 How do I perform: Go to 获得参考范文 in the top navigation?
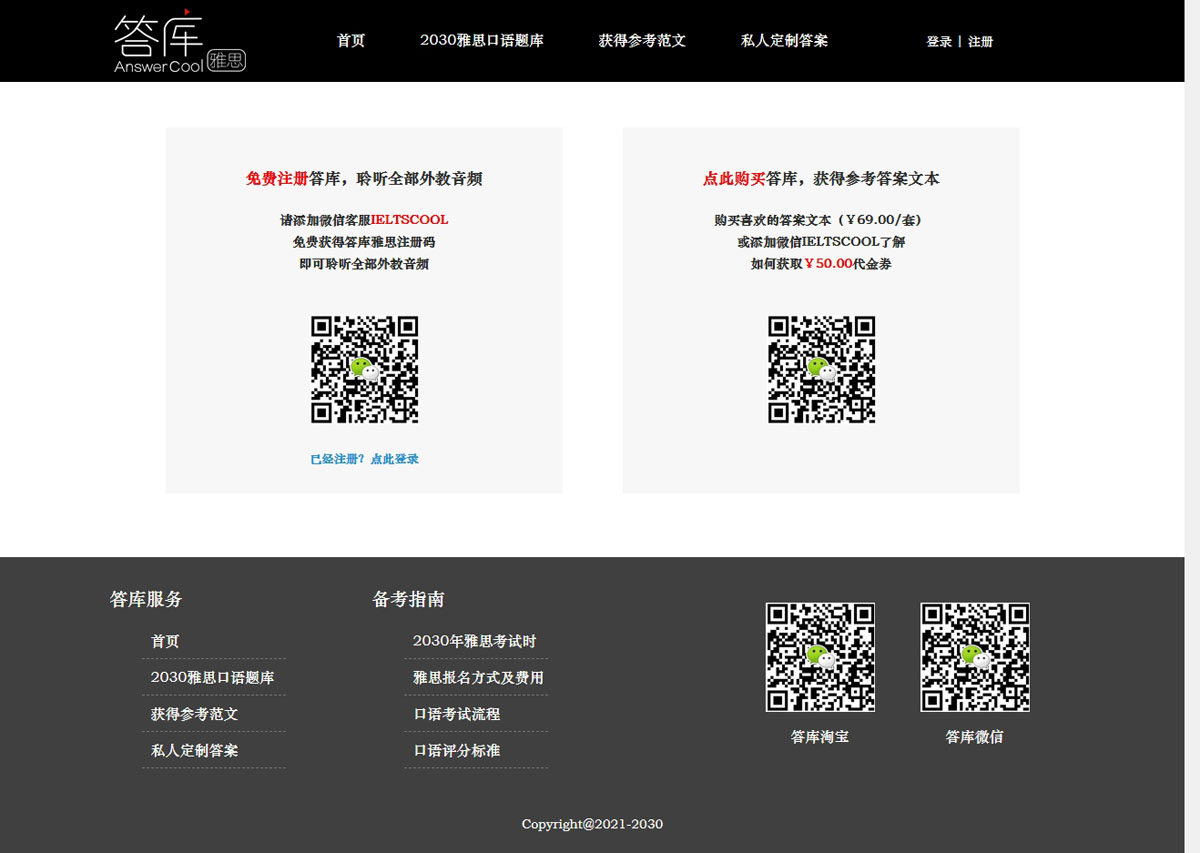tap(642, 41)
